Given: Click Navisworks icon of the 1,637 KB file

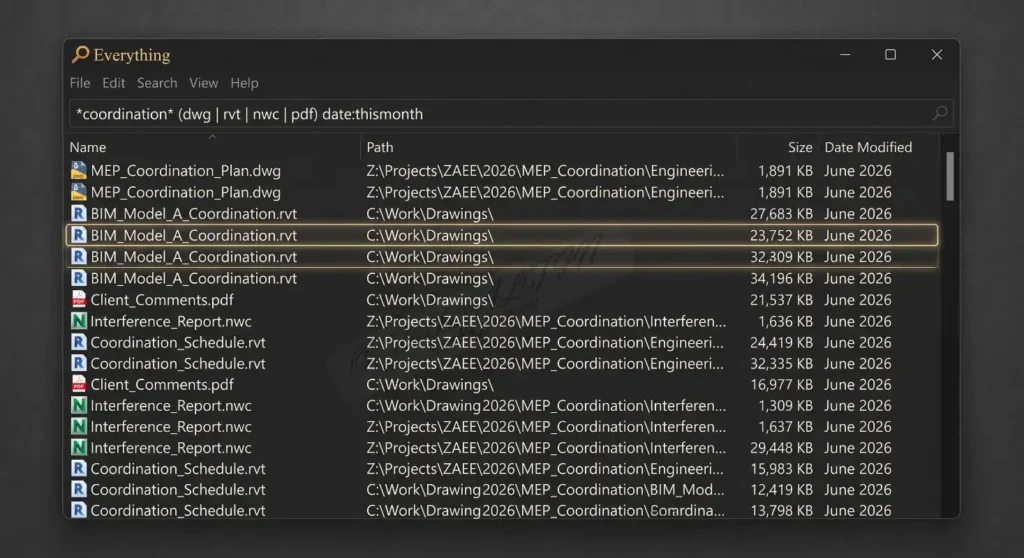Looking at the screenshot, I should (x=78, y=427).
